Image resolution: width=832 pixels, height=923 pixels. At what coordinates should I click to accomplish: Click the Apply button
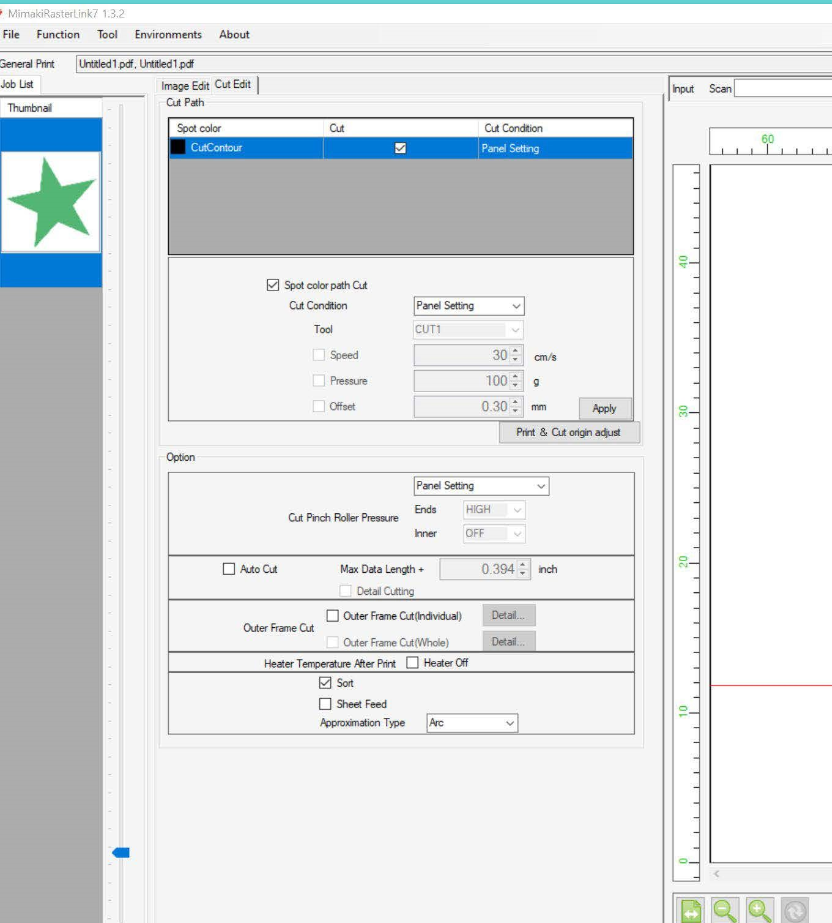(605, 409)
